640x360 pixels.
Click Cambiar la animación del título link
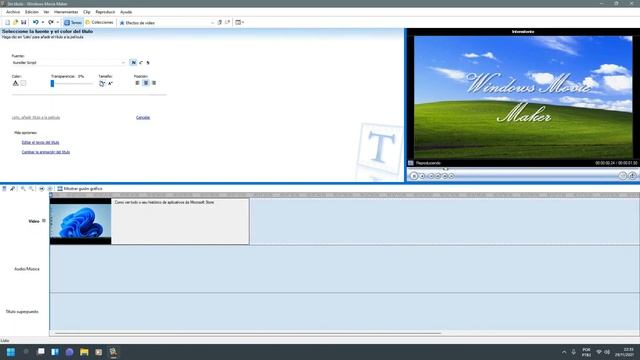click(x=46, y=152)
